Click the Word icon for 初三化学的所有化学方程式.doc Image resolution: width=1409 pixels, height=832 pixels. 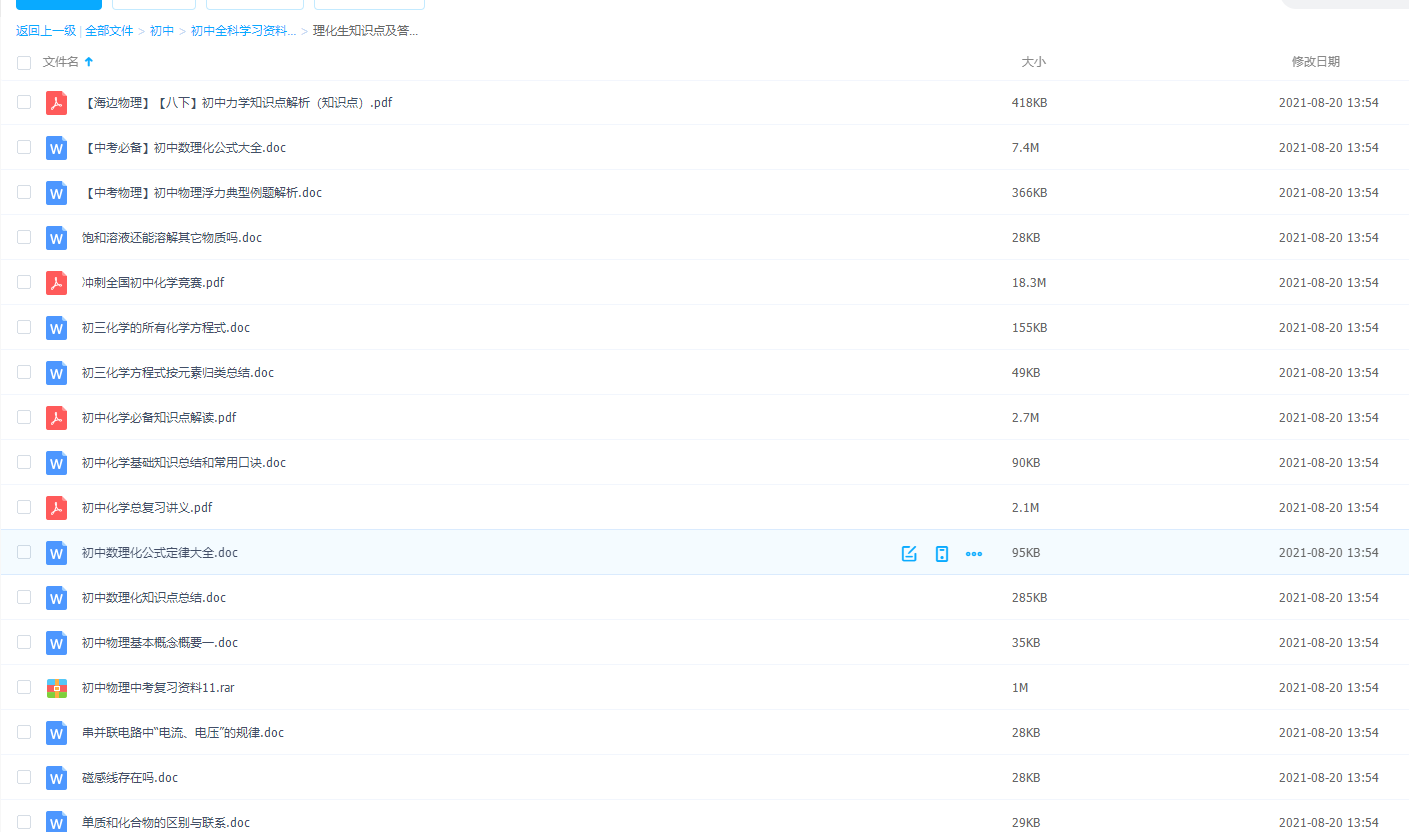[x=56, y=328]
